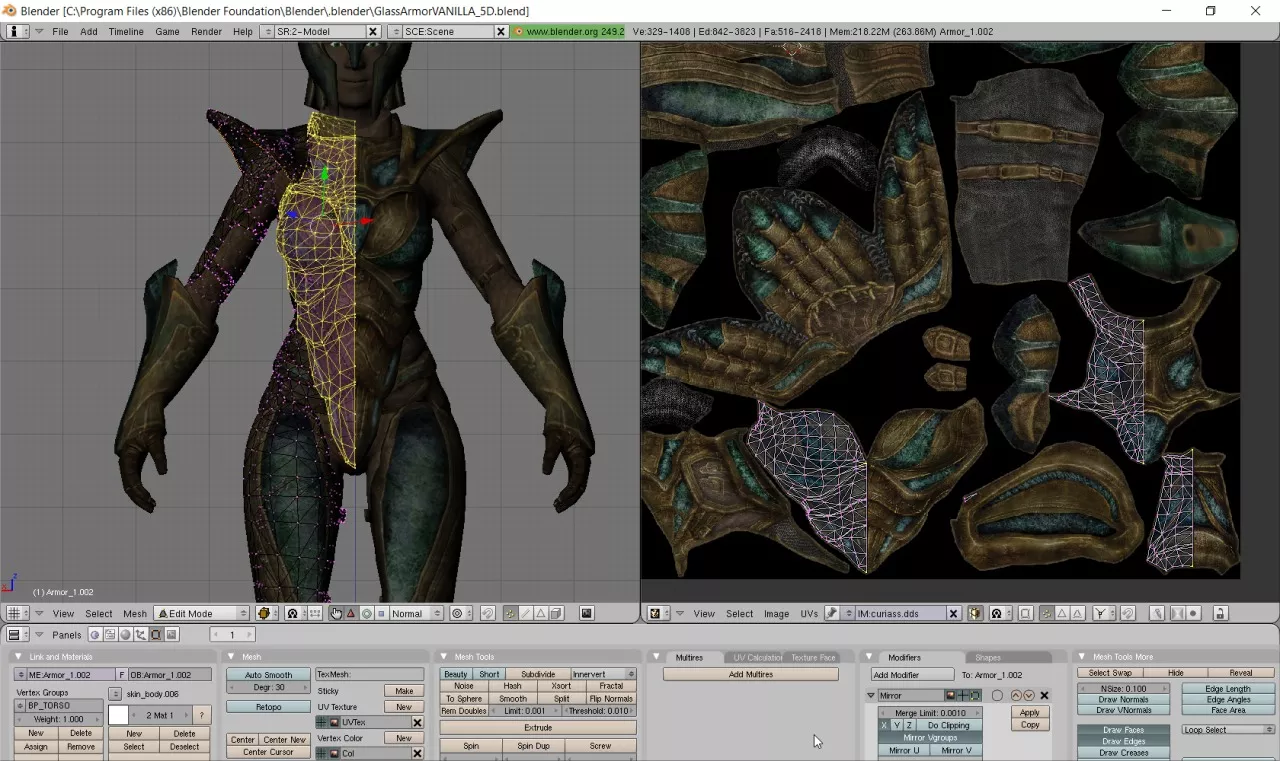Click the Extrude button
This screenshot has height=761, width=1280.
pyautogui.click(x=538, y=727)
